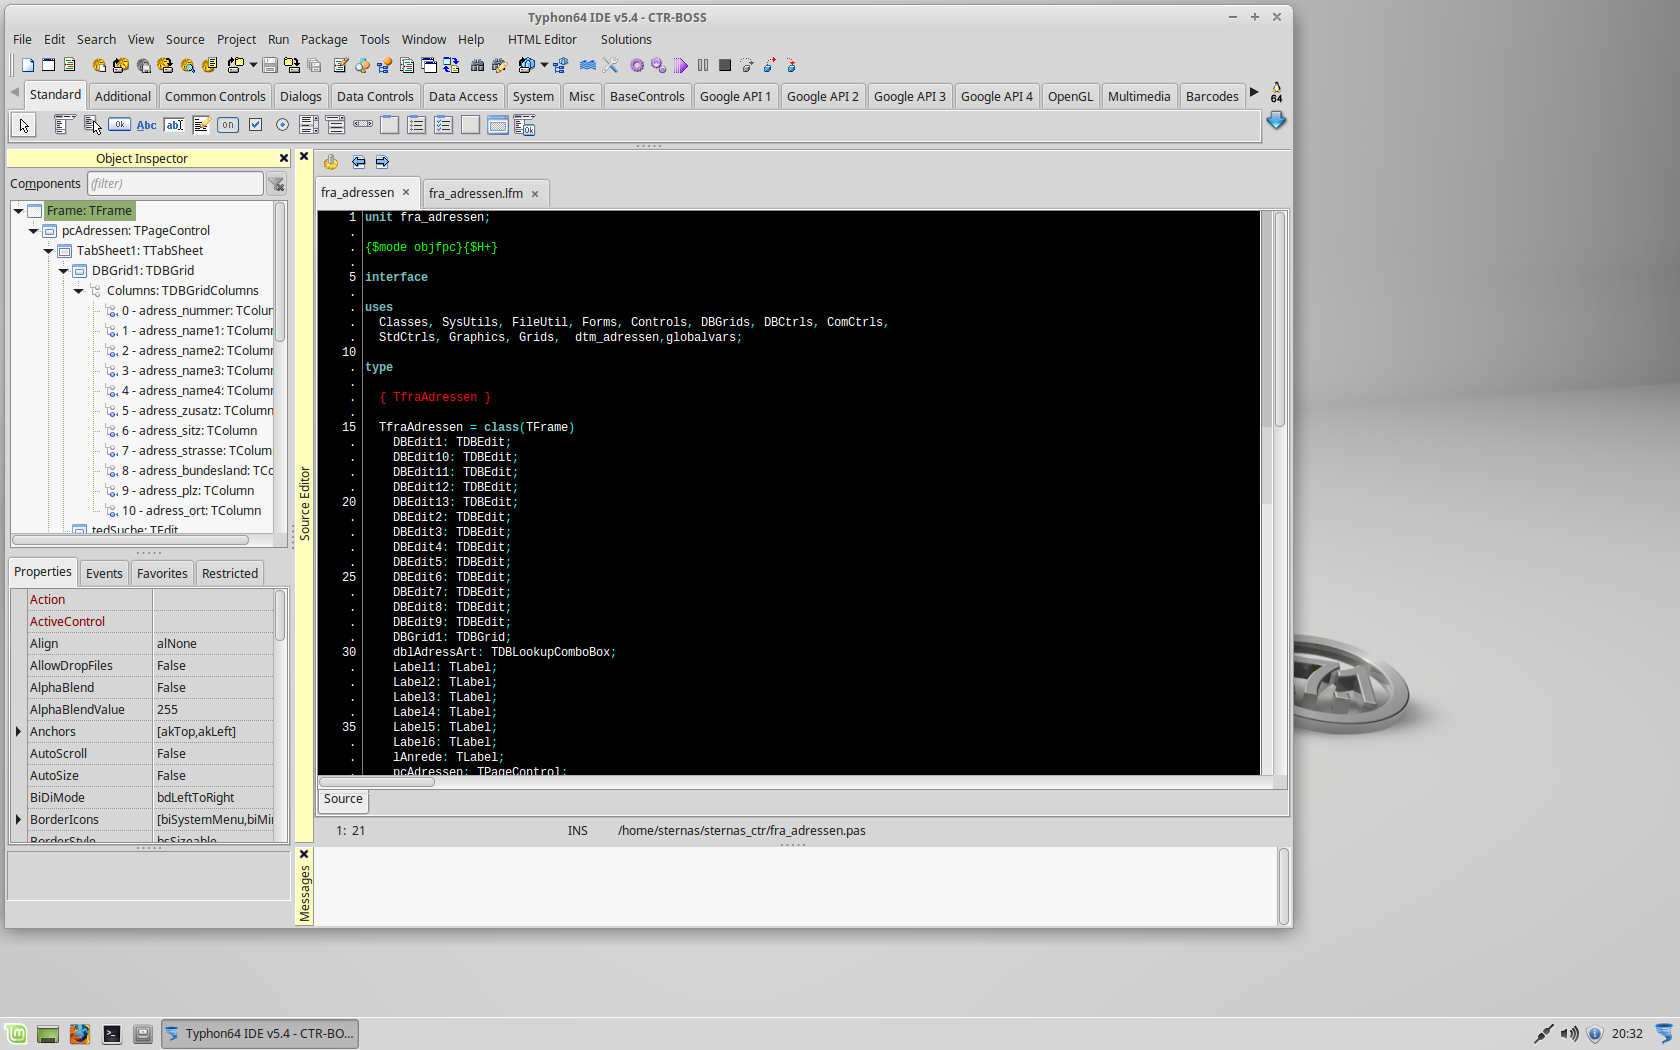
Task: Pick the TMainMenu component icon
Action: (x=64, y=125)
